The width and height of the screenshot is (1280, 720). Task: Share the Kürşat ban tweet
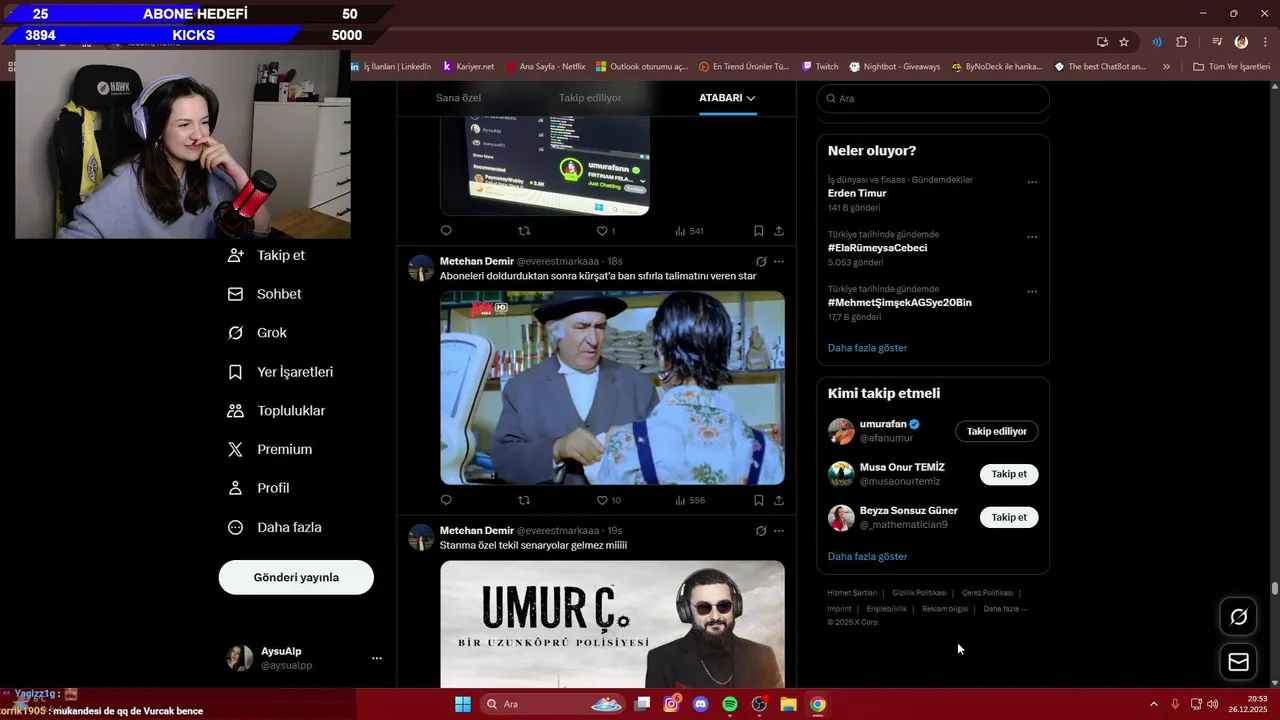tap(779, 500)
